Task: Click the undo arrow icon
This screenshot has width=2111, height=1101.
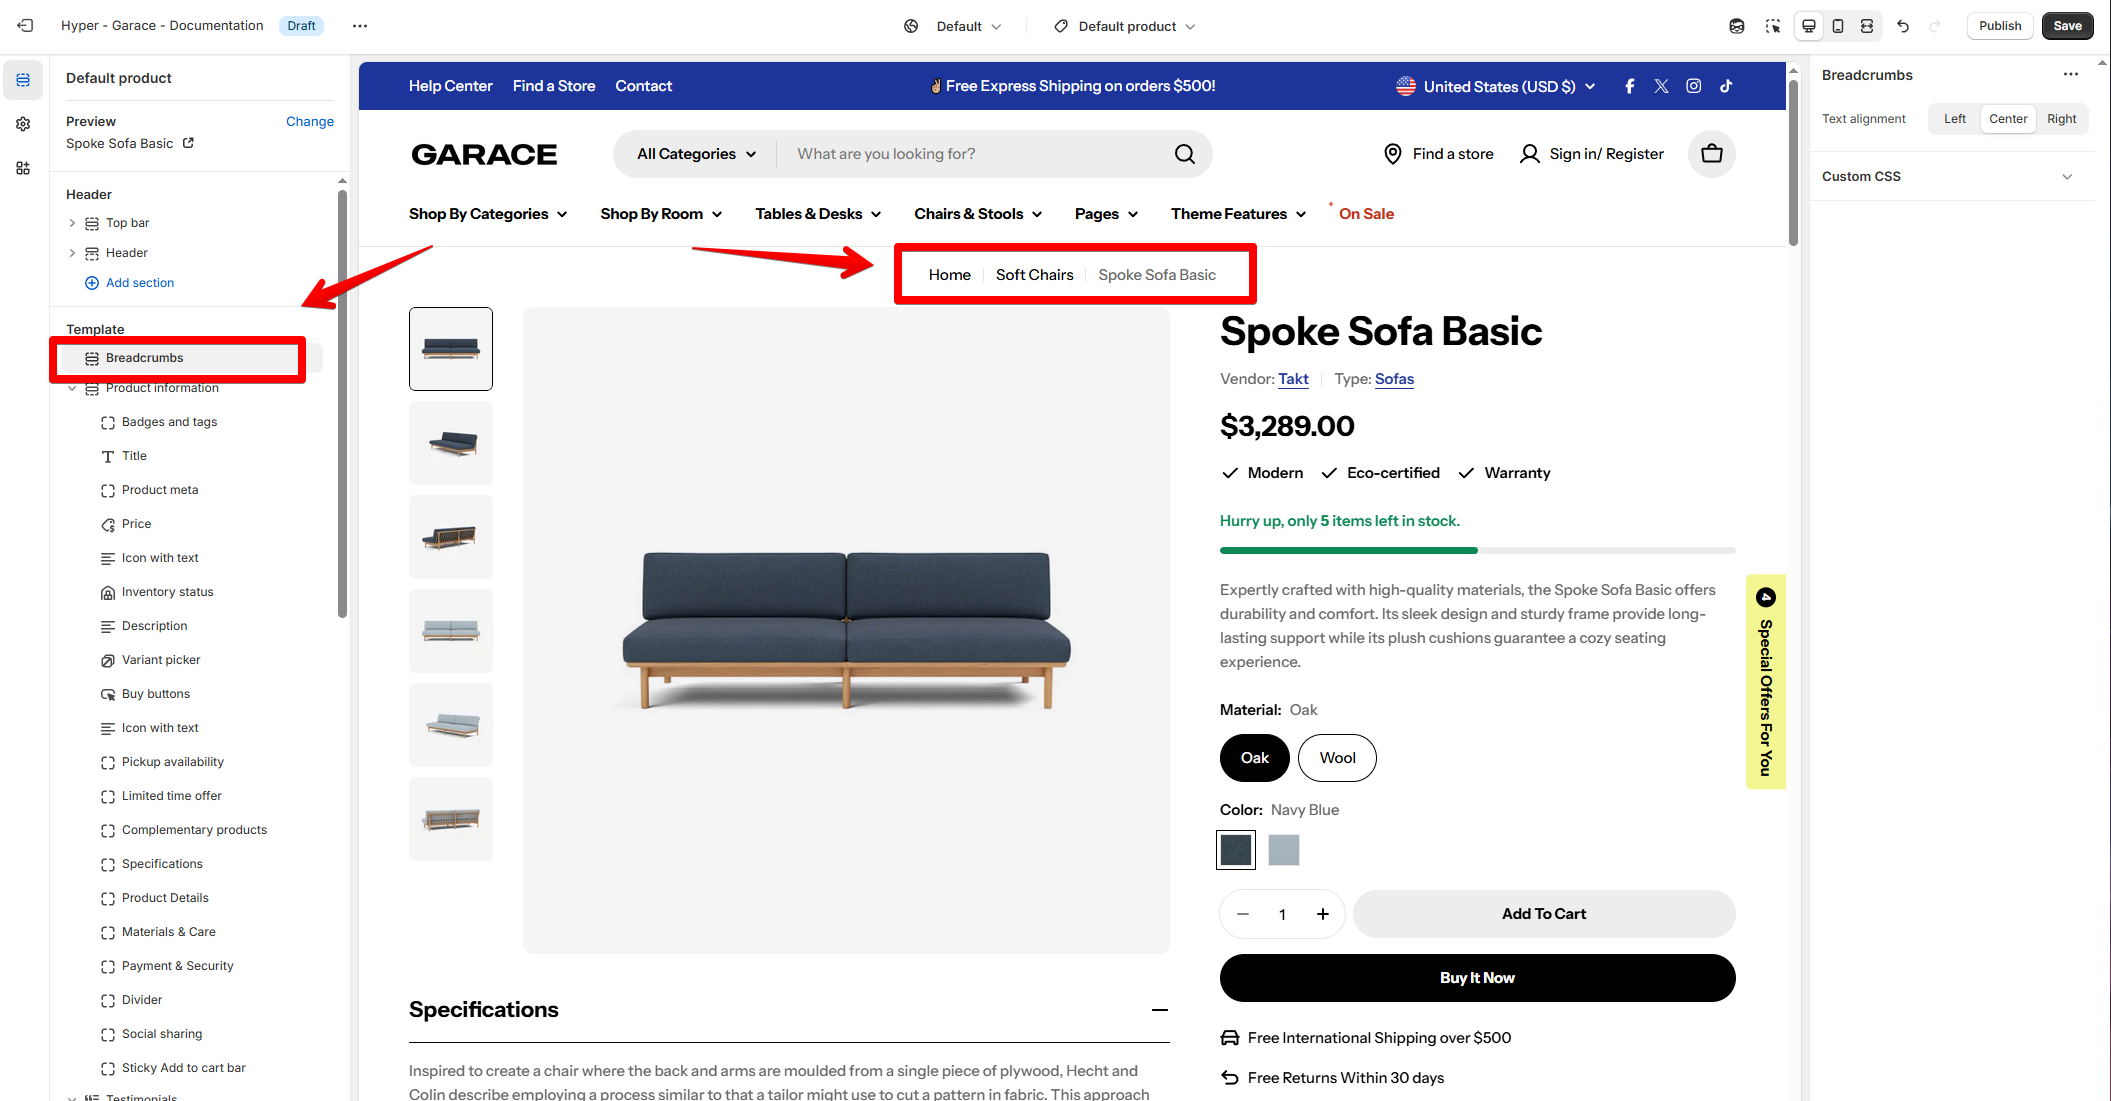Action: (1903, 26)
